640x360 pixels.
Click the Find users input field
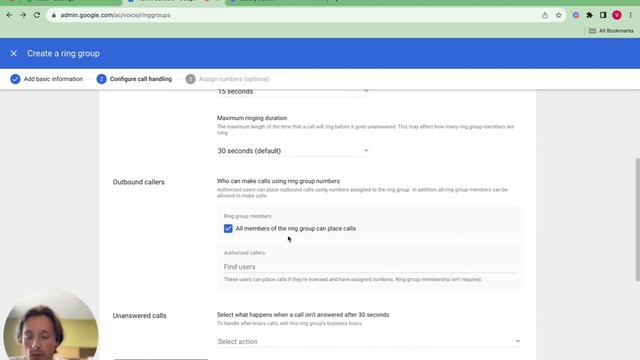pos(370,267)
